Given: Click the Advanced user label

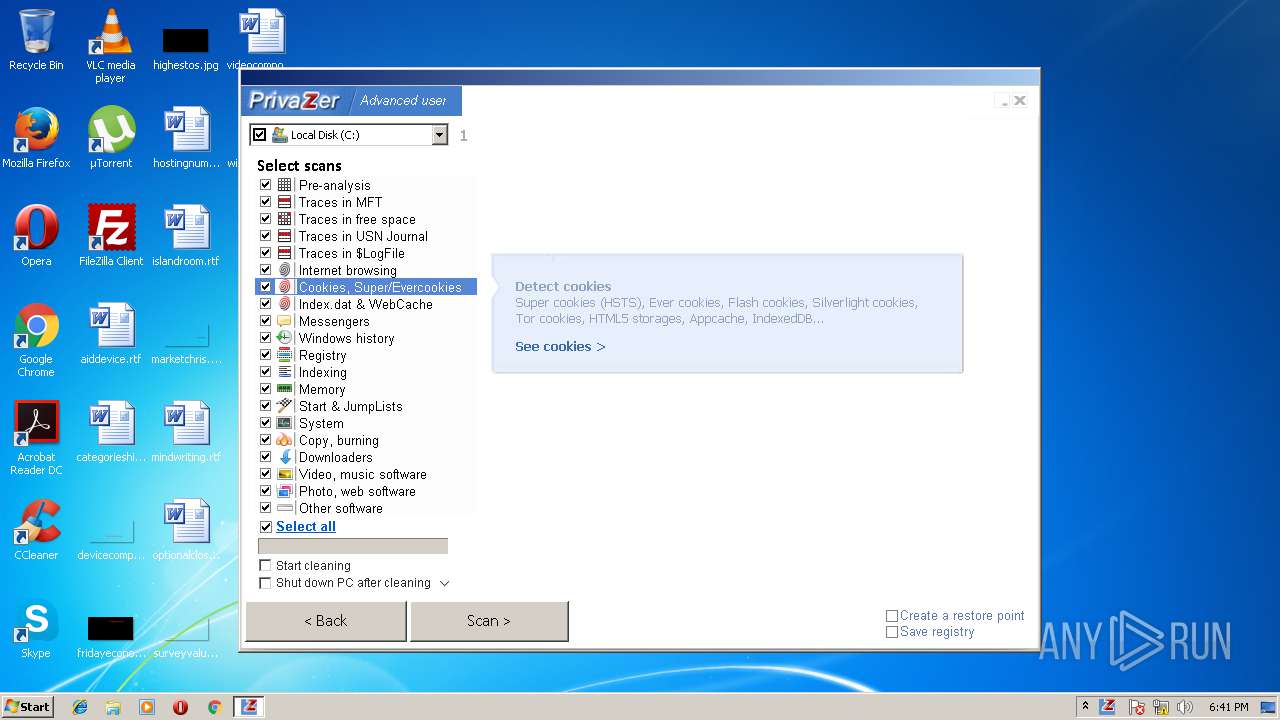Looking at the screenshot, I should click(403, 101).
